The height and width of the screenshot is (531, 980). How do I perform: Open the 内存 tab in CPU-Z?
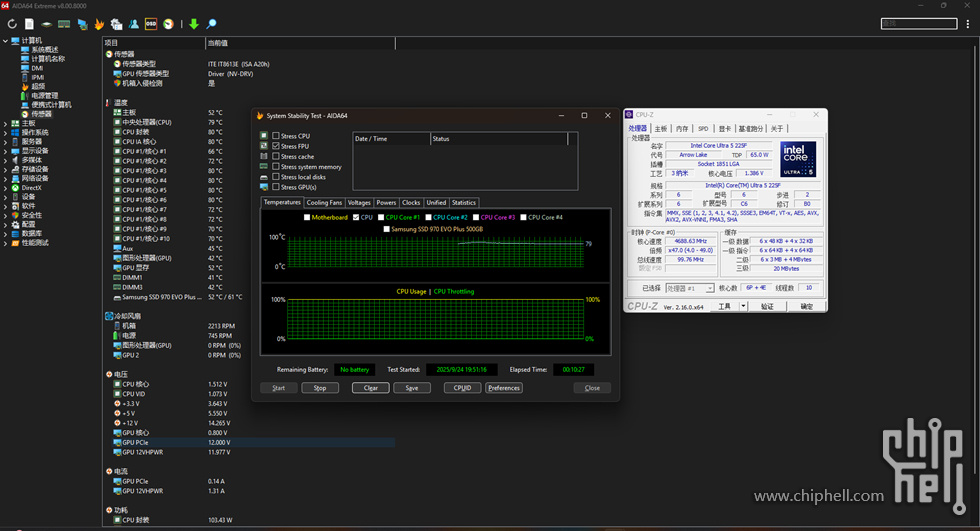(x=682, y=129)
